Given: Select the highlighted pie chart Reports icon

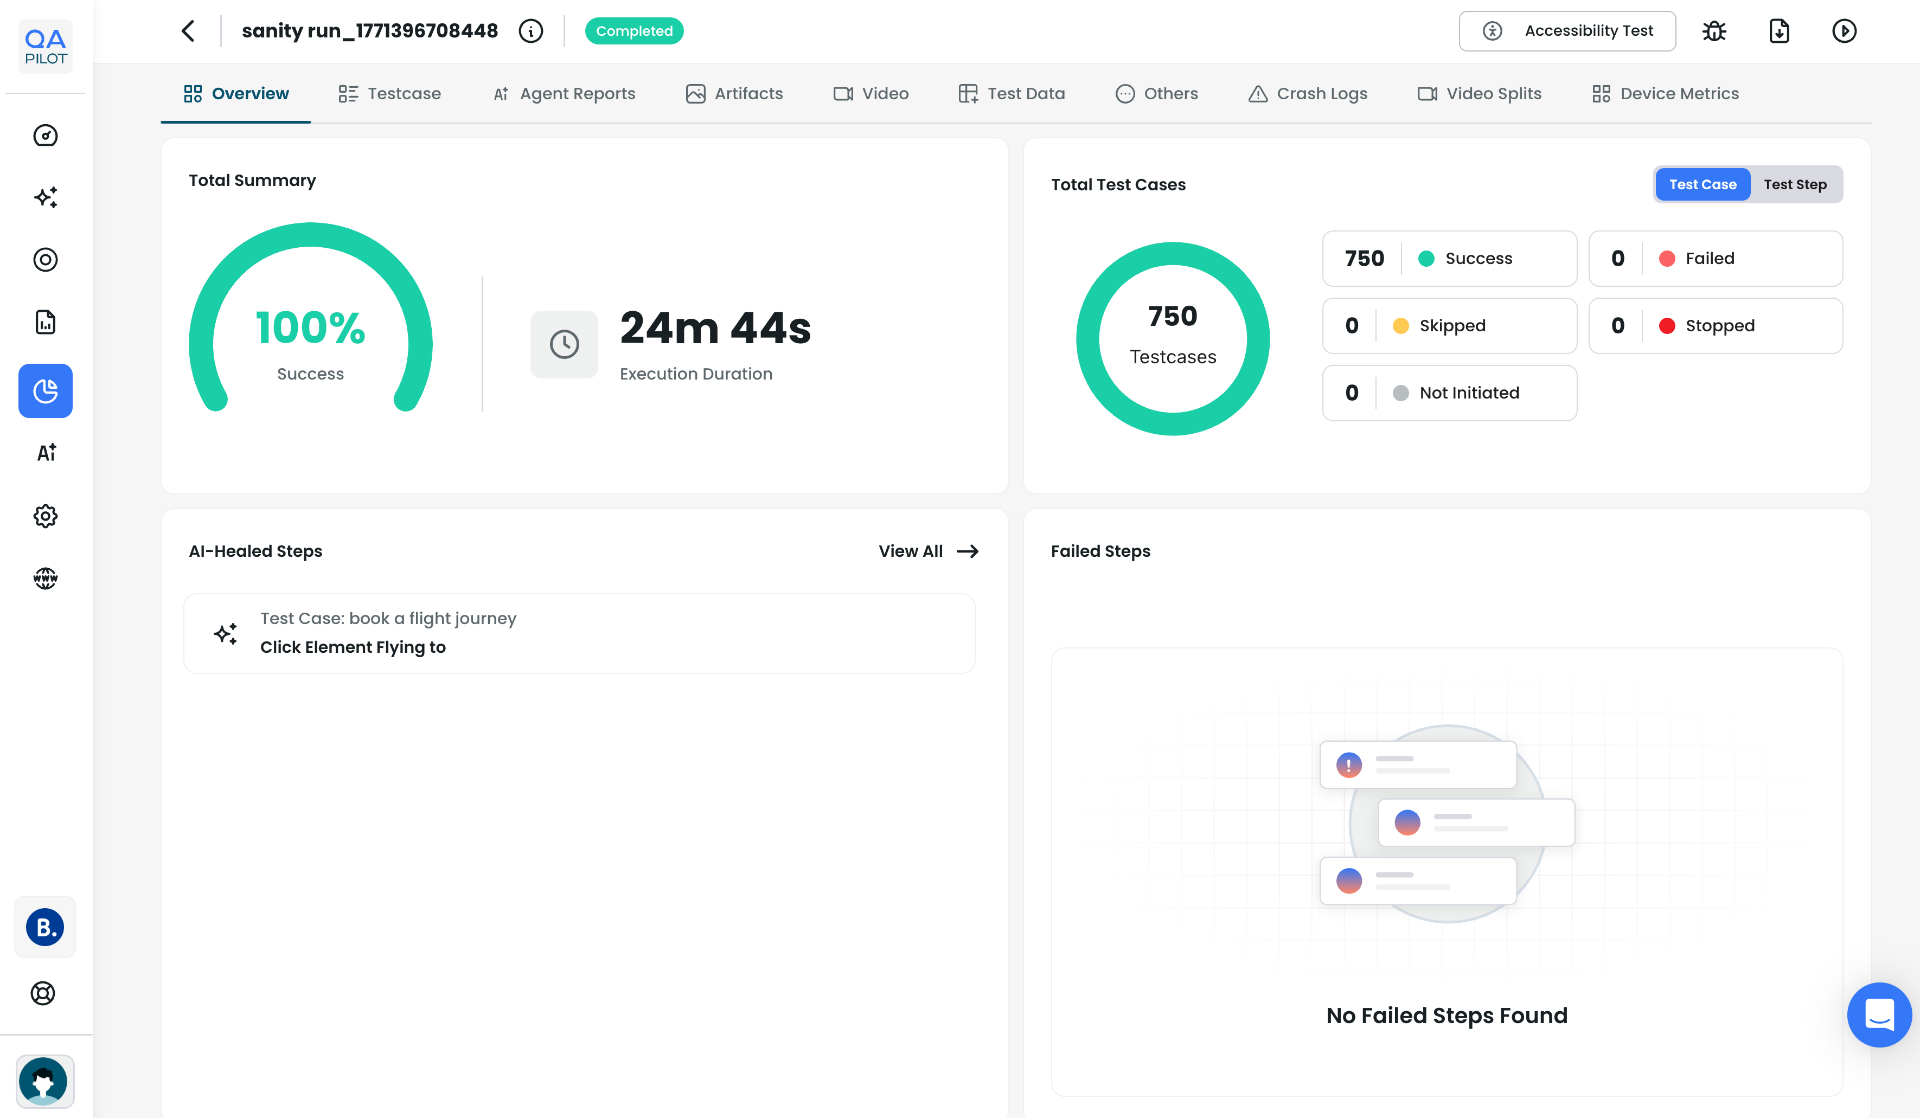Looking at the screenshot, I should [x=45, y=391].
